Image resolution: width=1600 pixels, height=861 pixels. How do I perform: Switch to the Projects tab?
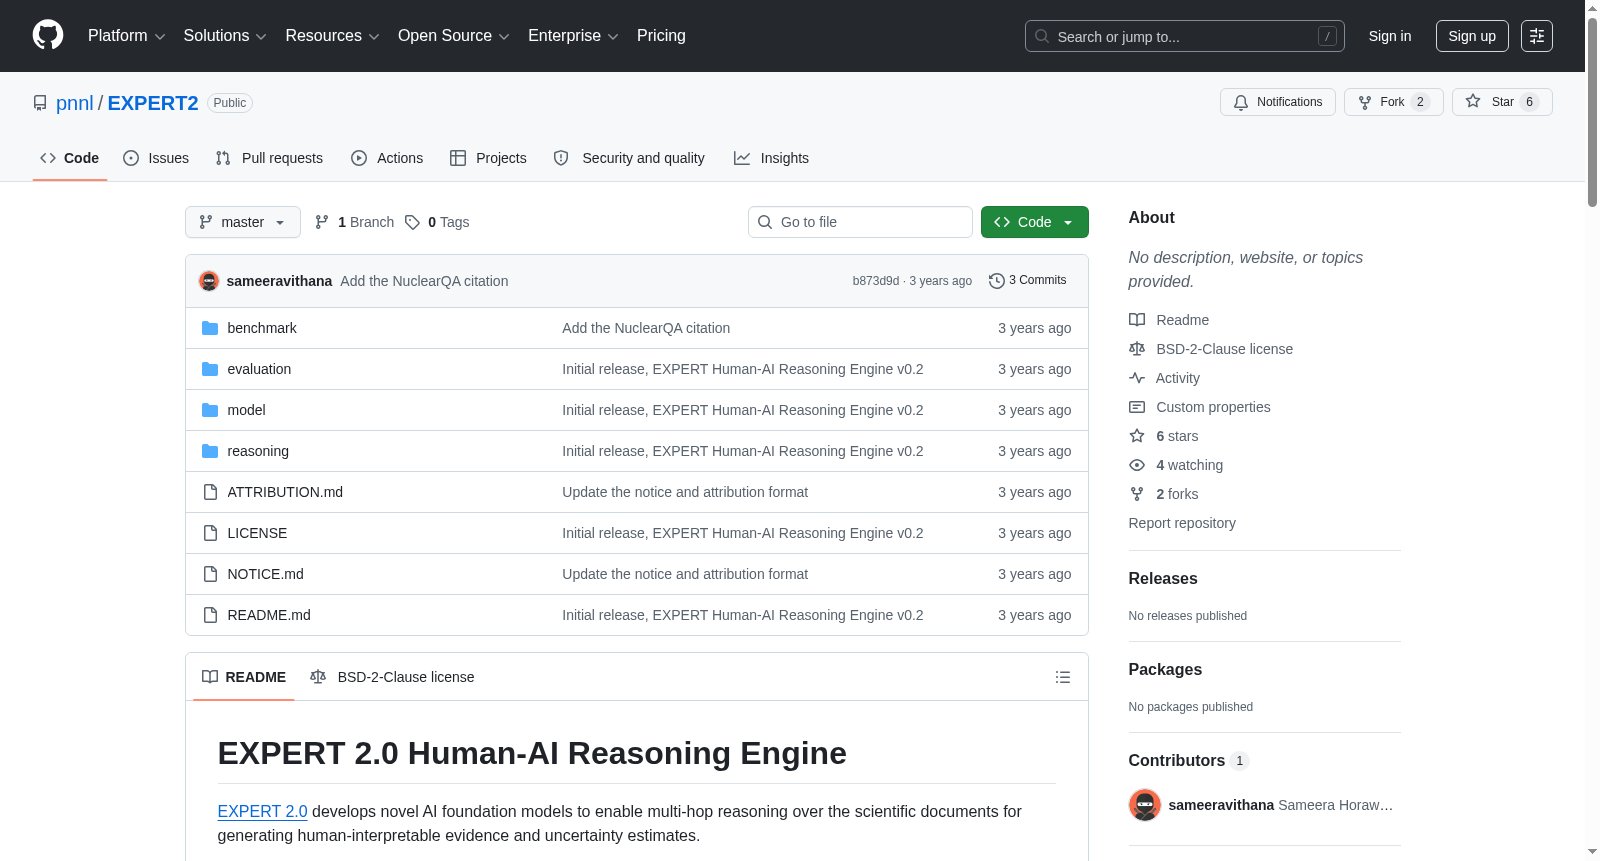[488, 158]
